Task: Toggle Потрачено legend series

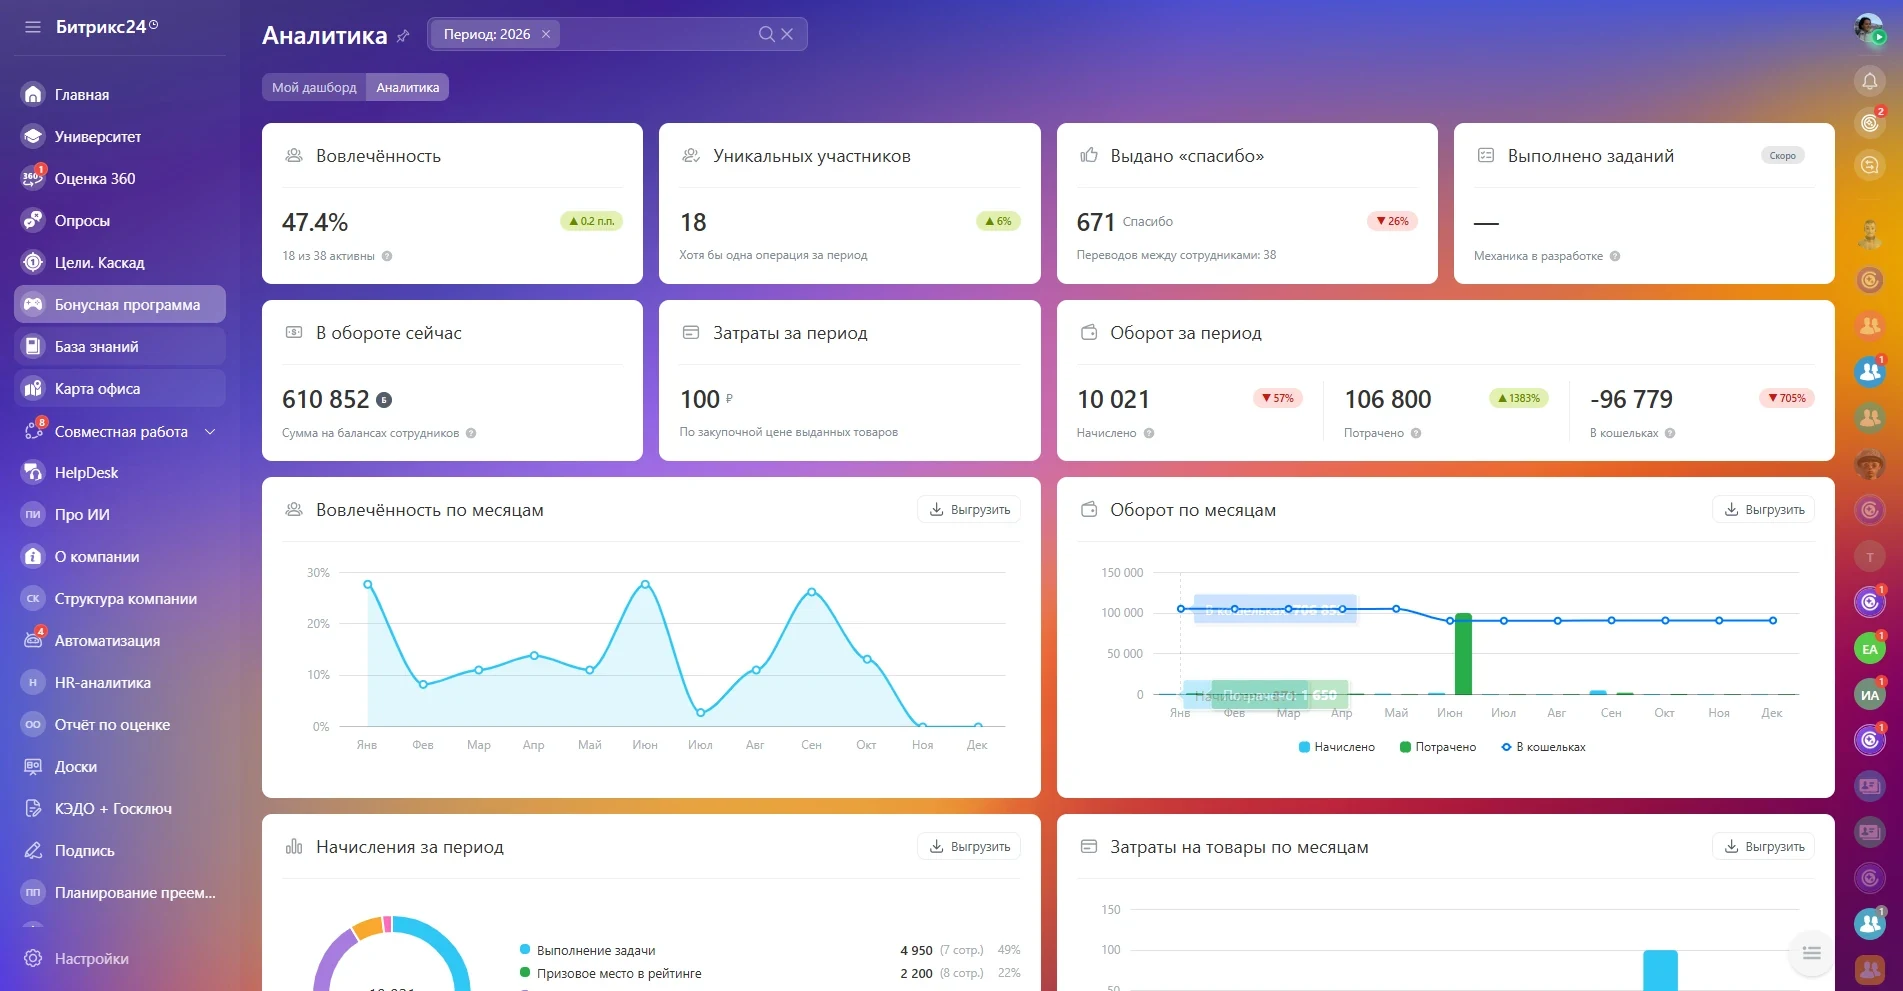Action: click(1438, 747)
